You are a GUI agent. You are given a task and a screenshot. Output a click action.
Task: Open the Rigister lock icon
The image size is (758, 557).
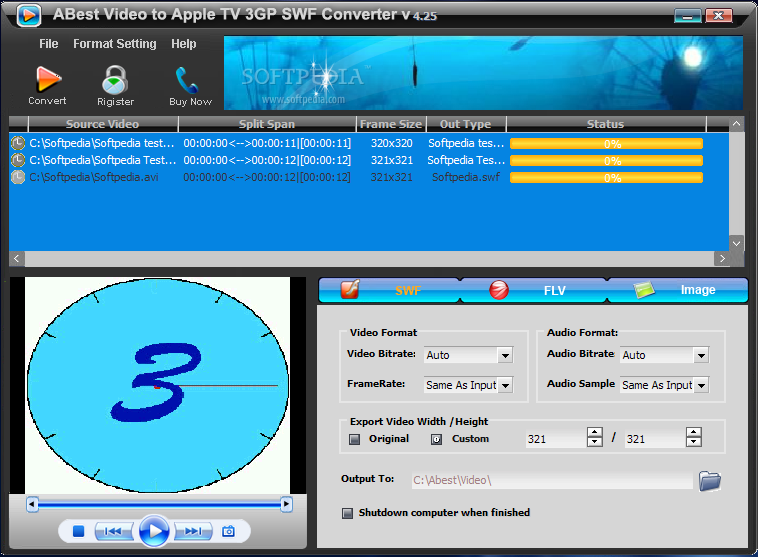pyautogui.click(x=115, y=80)
